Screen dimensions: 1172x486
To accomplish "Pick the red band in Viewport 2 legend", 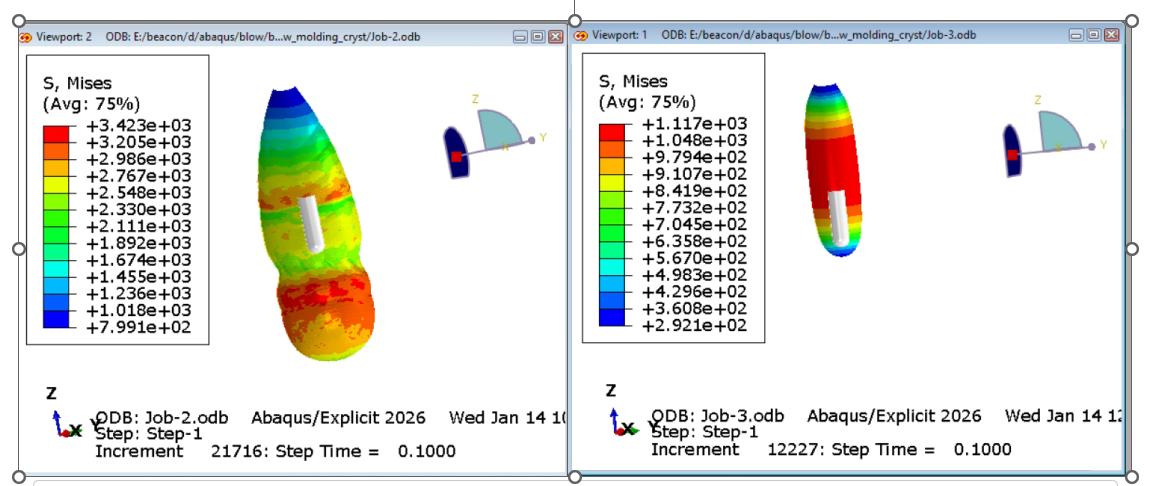I will (56, 134).
